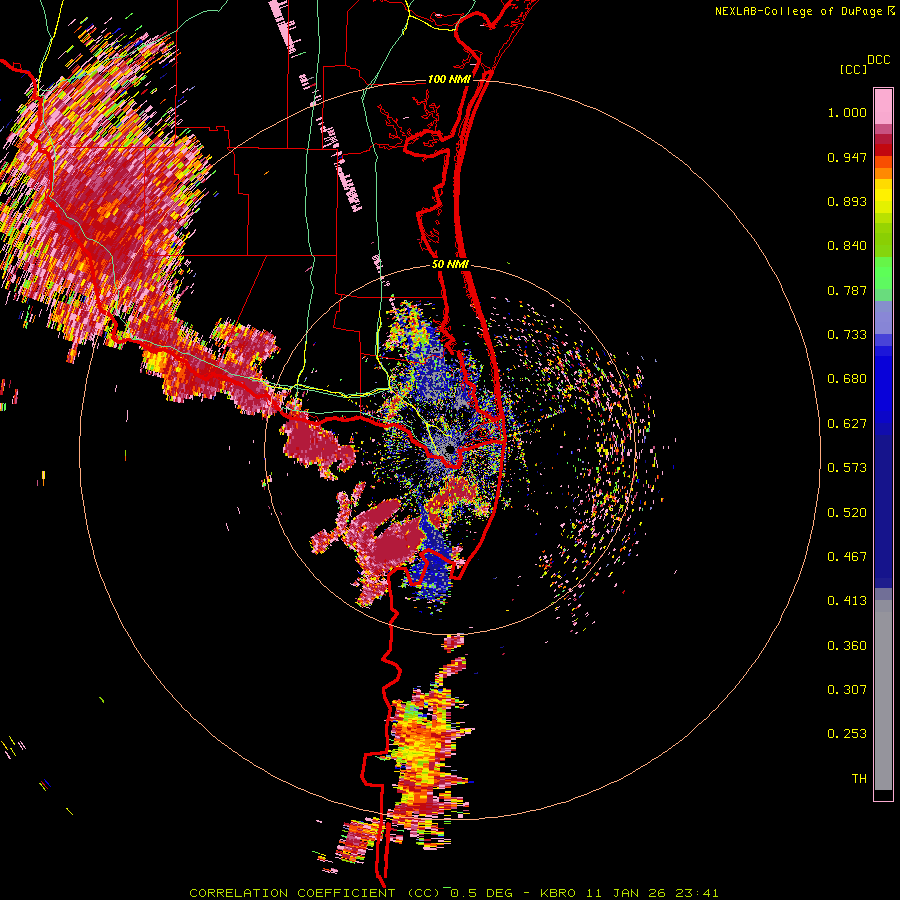Click the [CC] legend unit label
900x900 pixels.
pyautogui.click(x=853, y=69)
